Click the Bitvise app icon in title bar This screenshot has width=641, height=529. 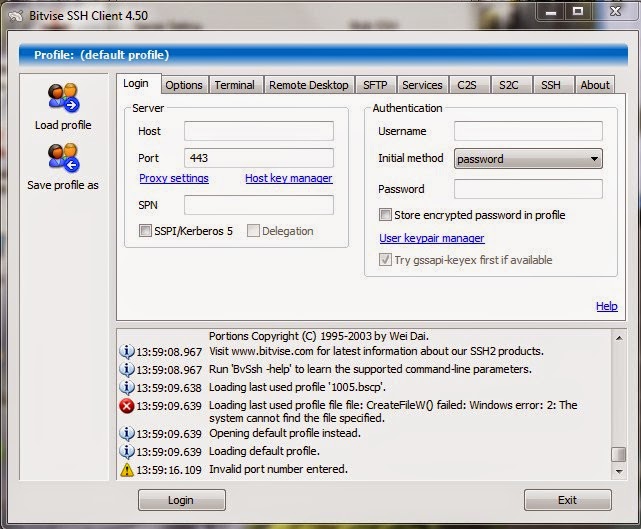(16, 16)
